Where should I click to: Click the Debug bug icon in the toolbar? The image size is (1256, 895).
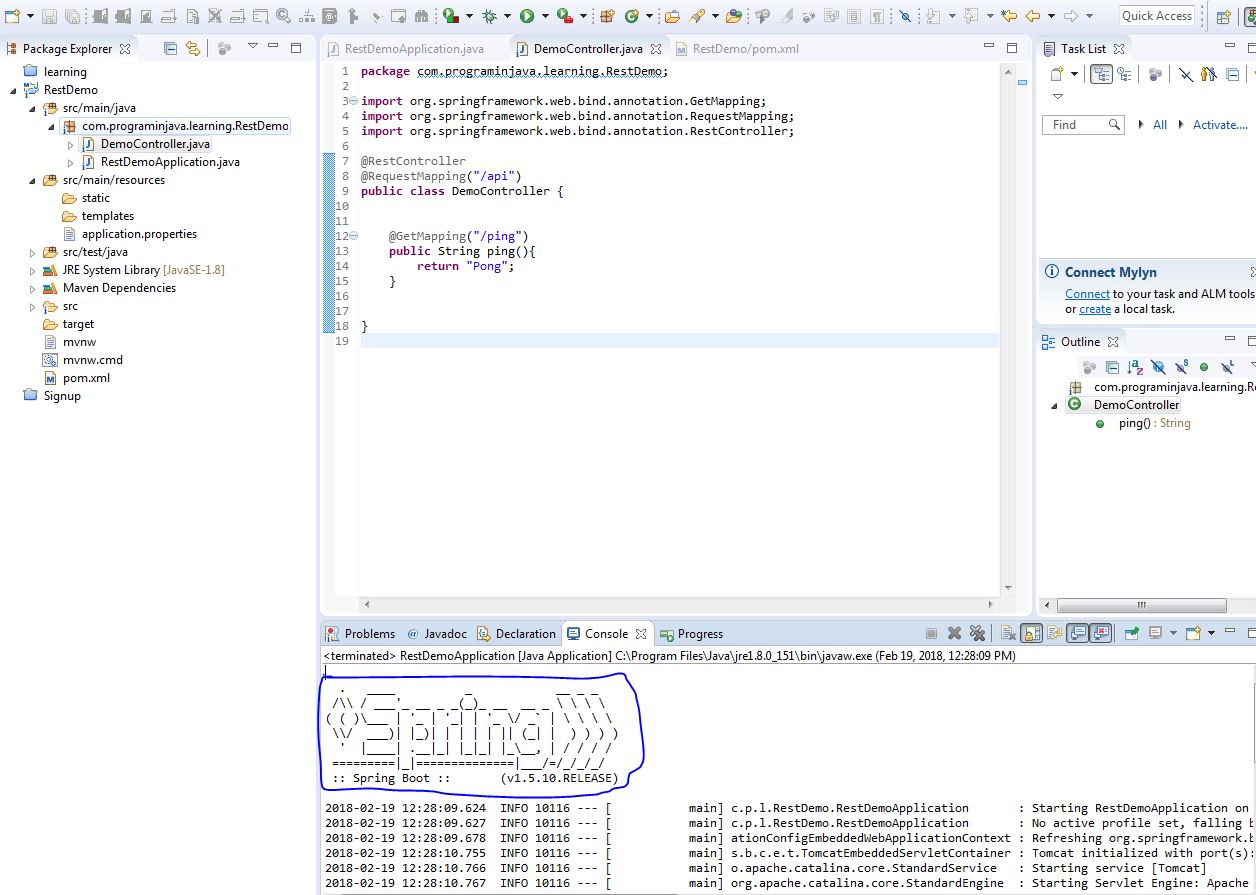point(489,16)
